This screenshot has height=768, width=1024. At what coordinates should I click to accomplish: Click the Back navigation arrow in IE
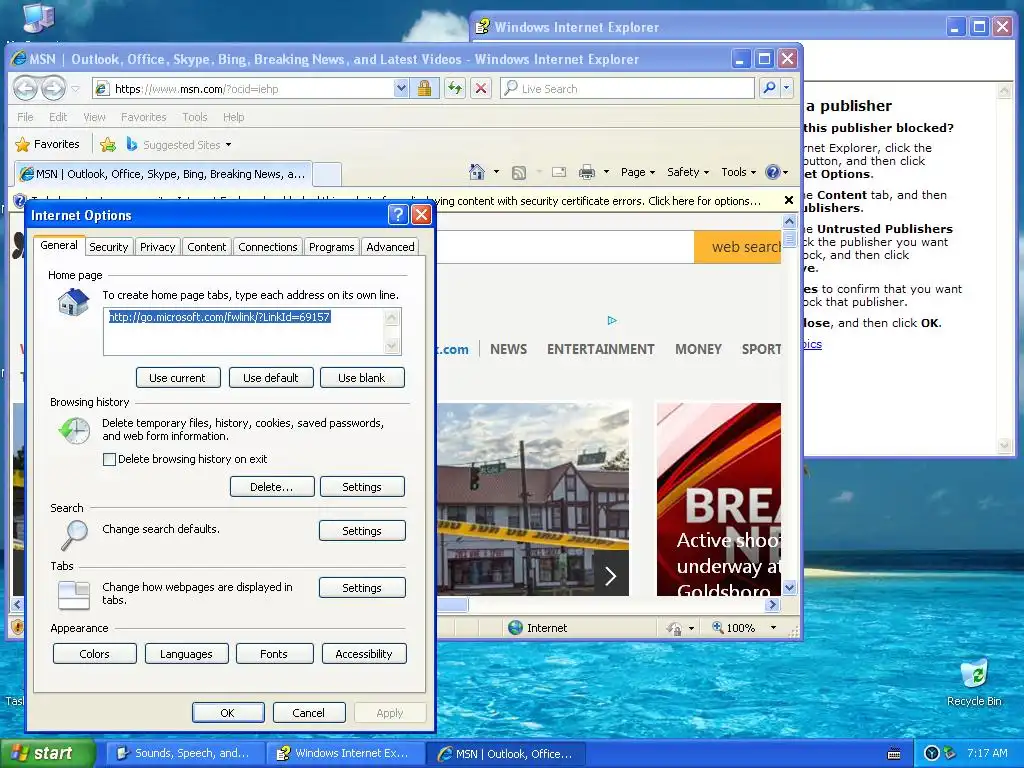pyautogui.click(x=26, y=88)
